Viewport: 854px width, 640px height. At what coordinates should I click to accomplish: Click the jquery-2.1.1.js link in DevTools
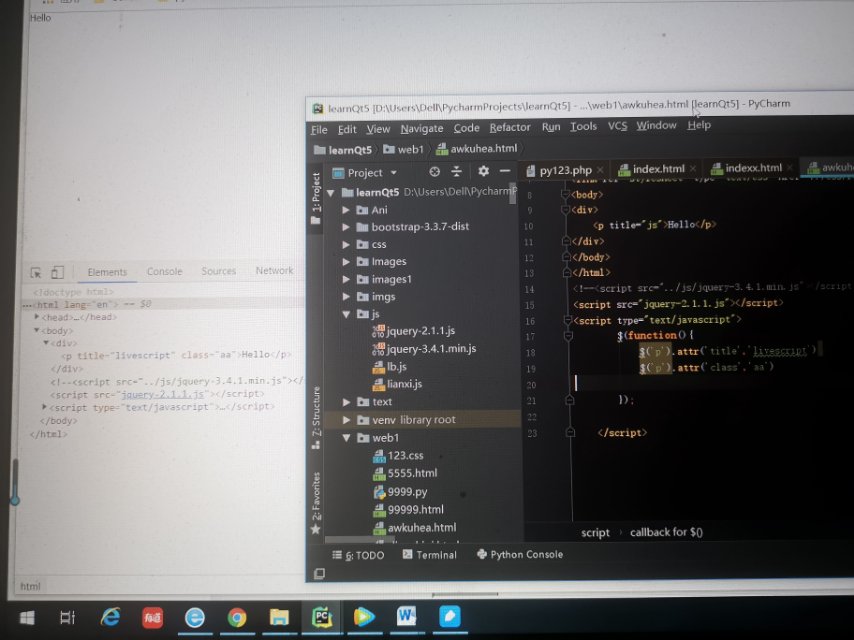click(163, 394)
